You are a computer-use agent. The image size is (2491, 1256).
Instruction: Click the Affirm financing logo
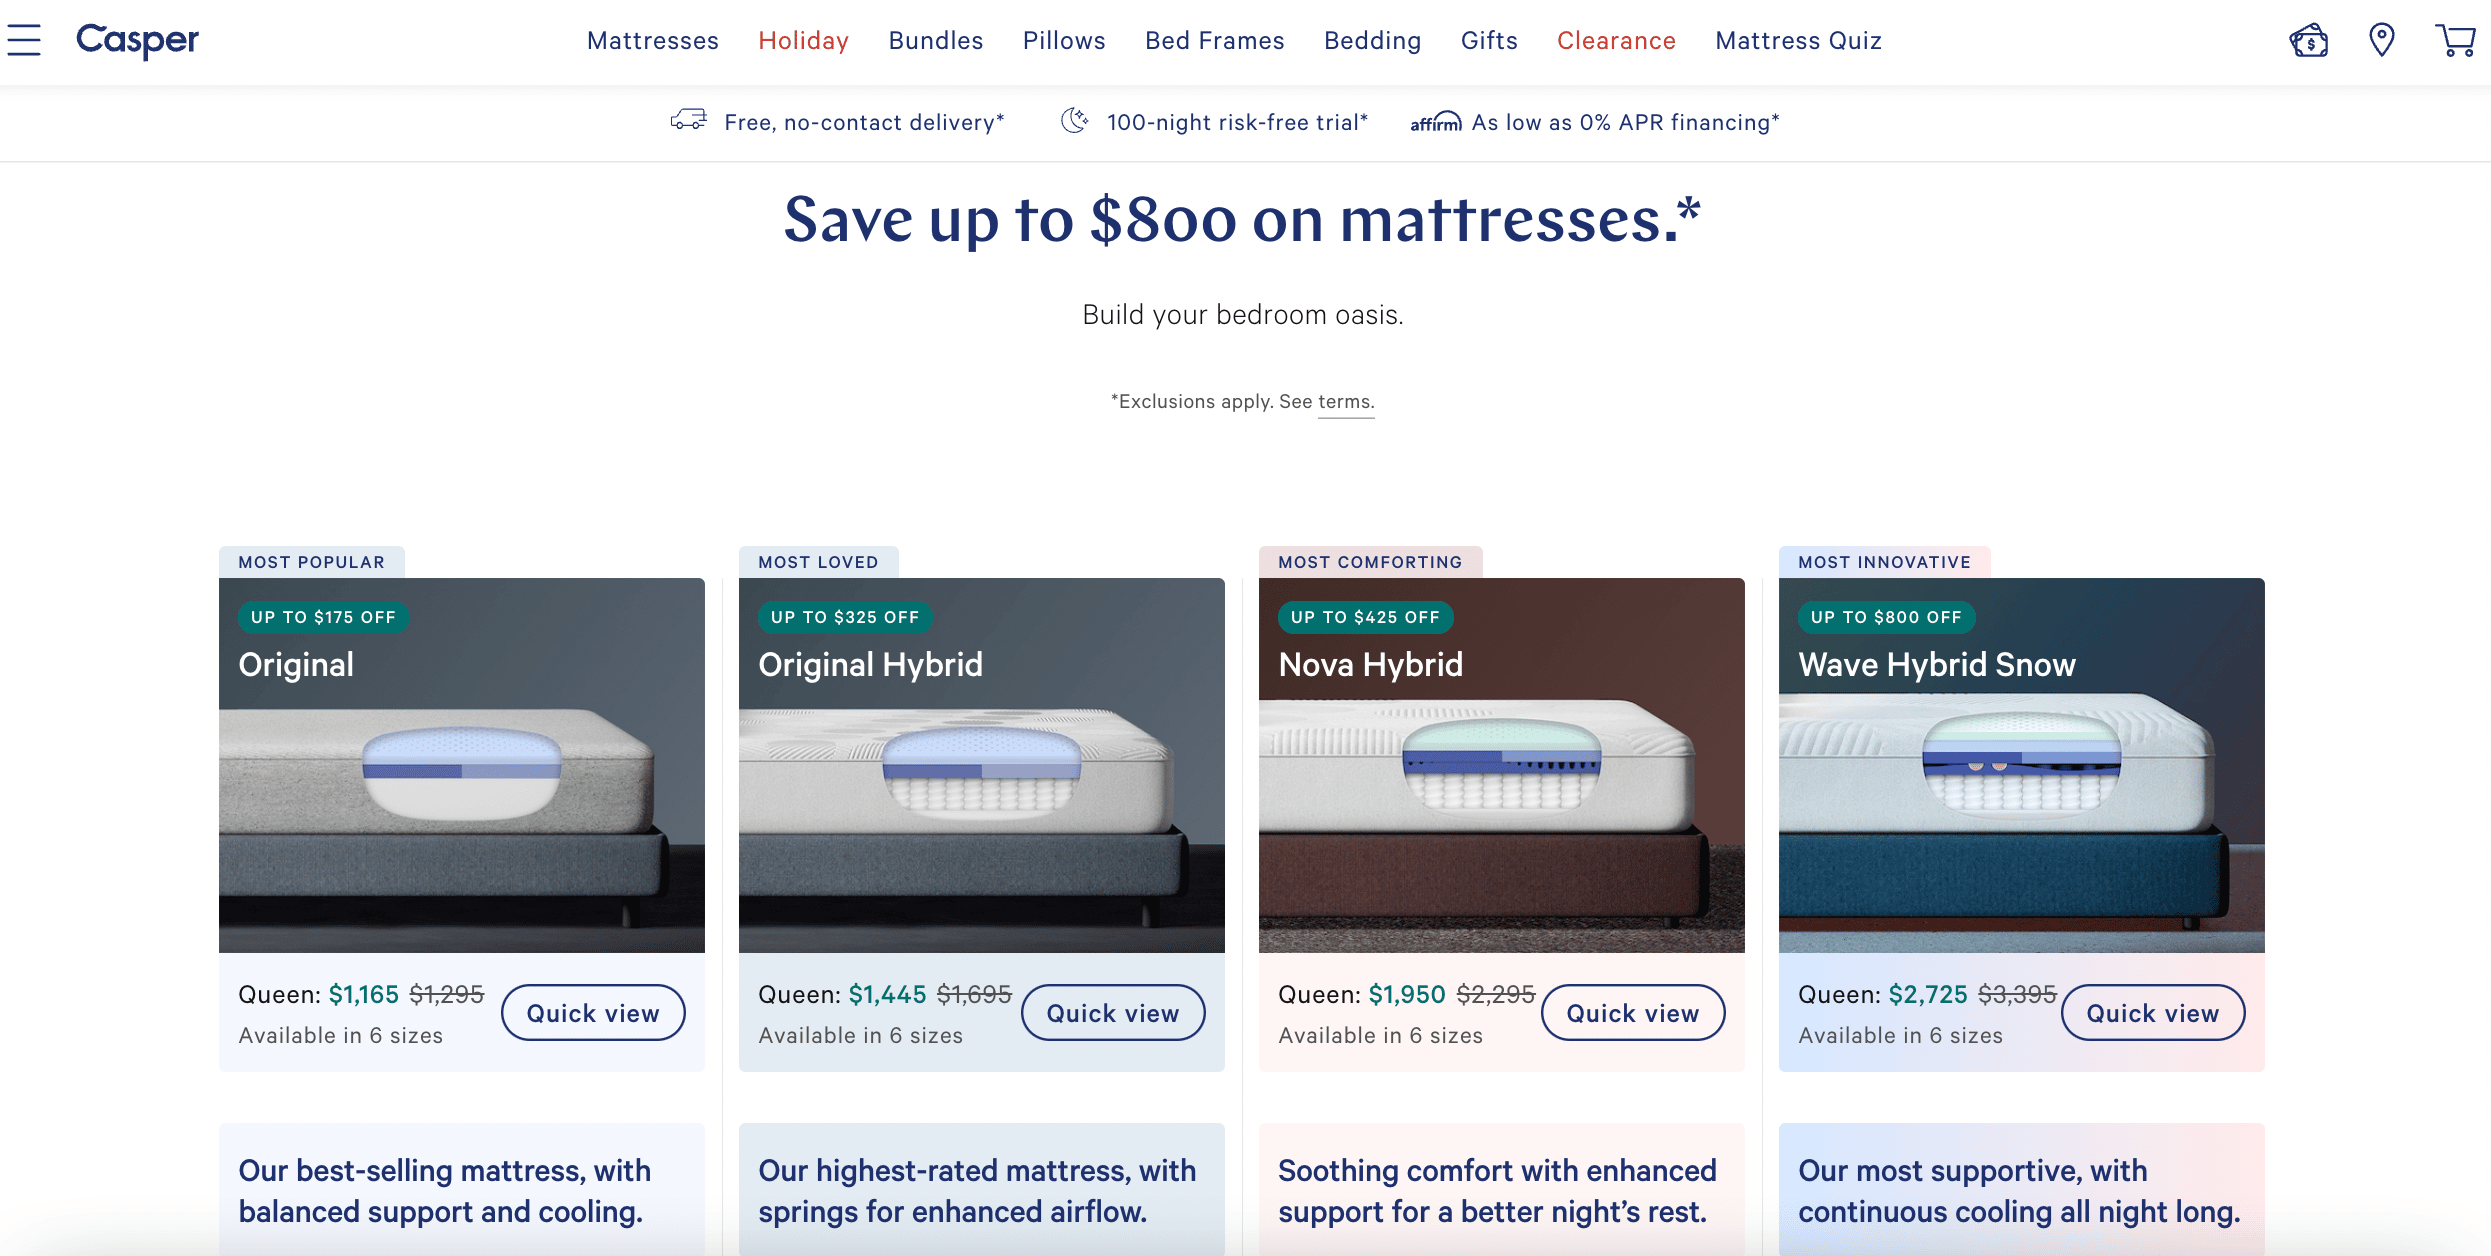1435,122
